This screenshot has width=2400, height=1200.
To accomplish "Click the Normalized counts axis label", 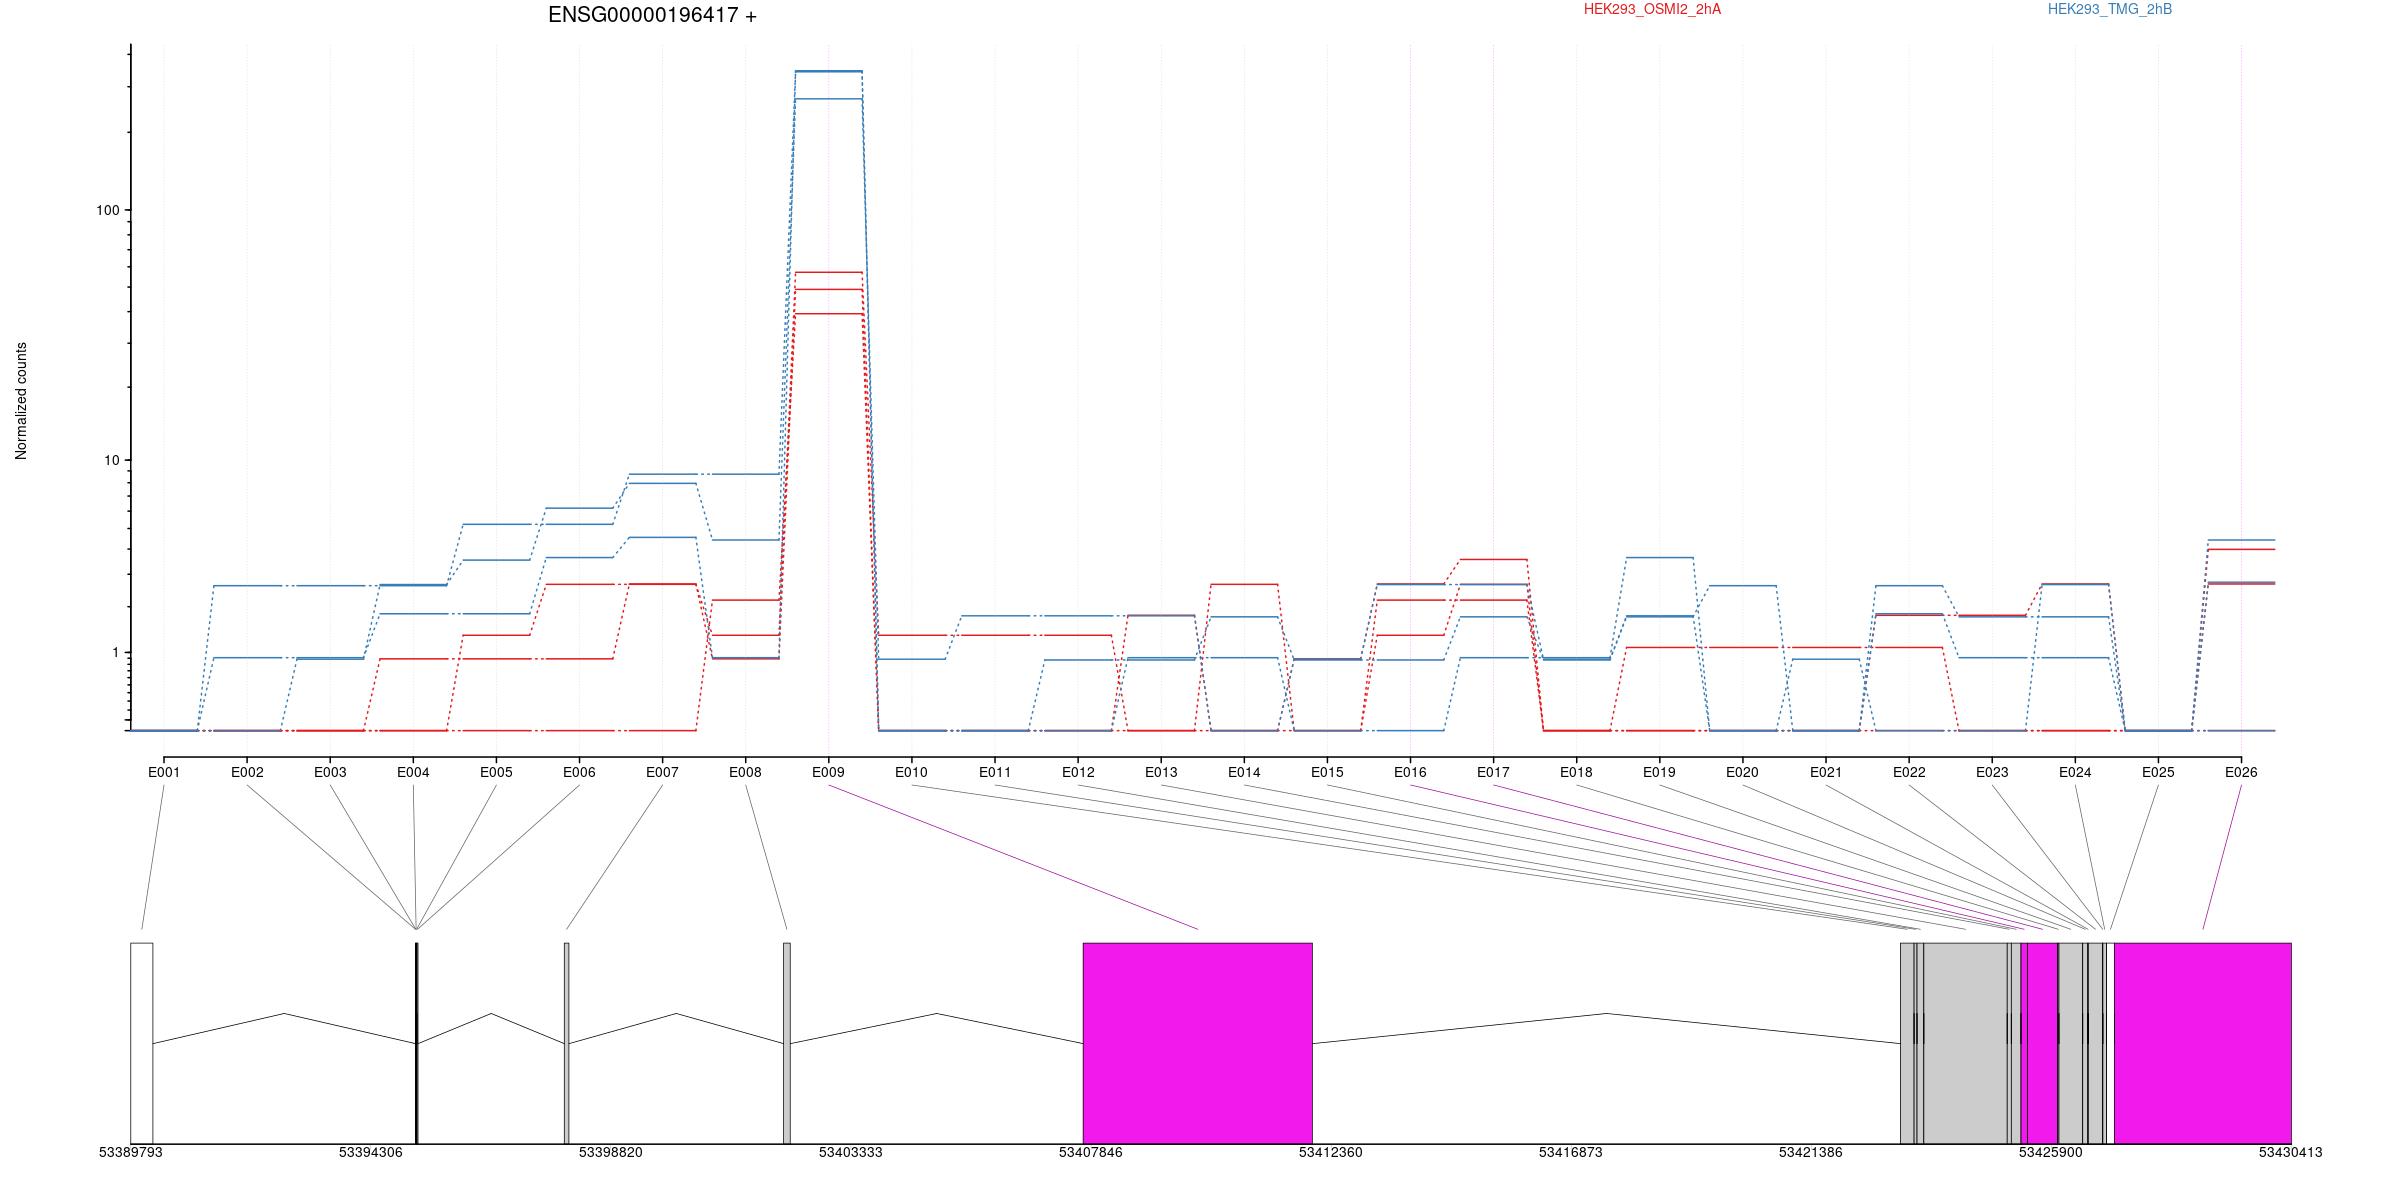I will click(x=21, y=401).
